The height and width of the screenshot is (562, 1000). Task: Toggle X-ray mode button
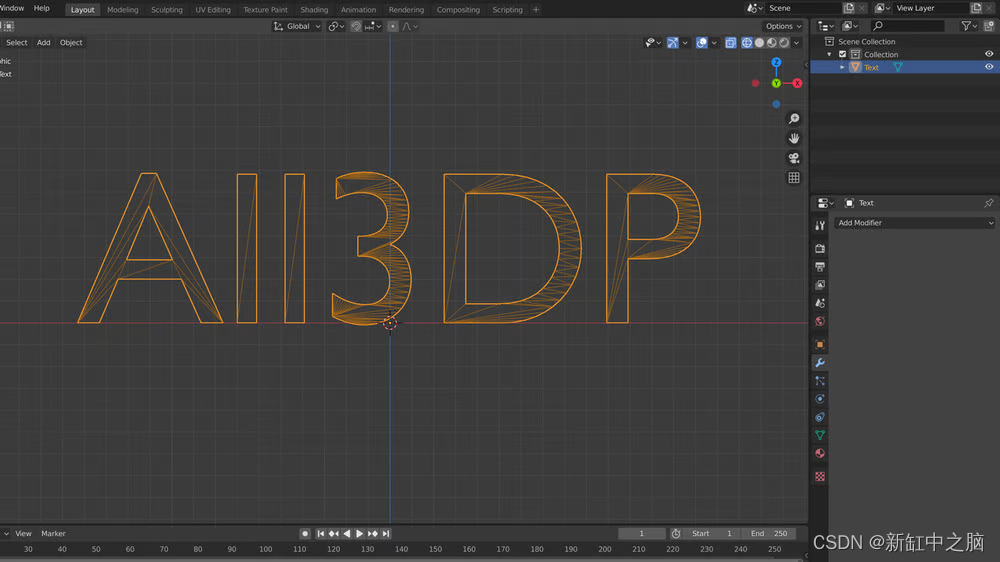click(730, 43)
